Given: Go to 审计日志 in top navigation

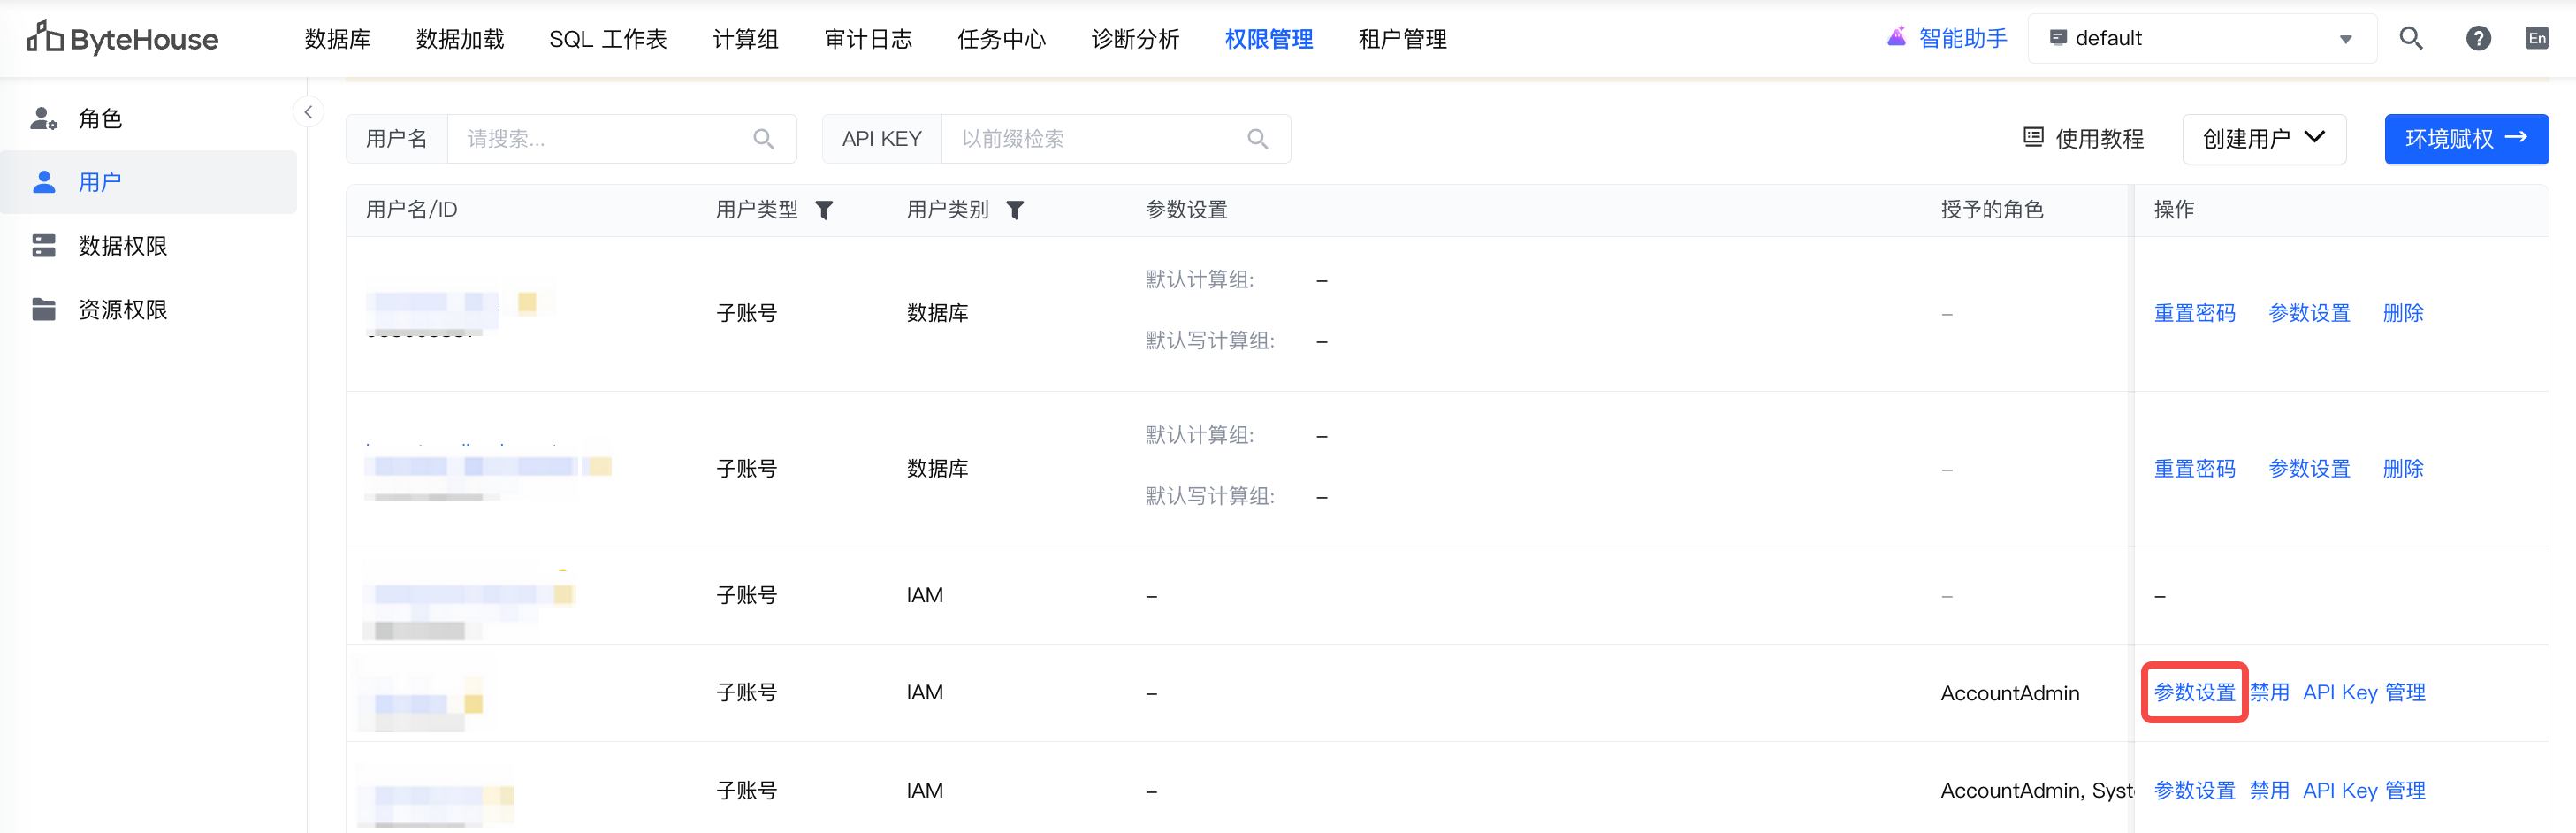Looking at the screenshot, I should 867,39.
